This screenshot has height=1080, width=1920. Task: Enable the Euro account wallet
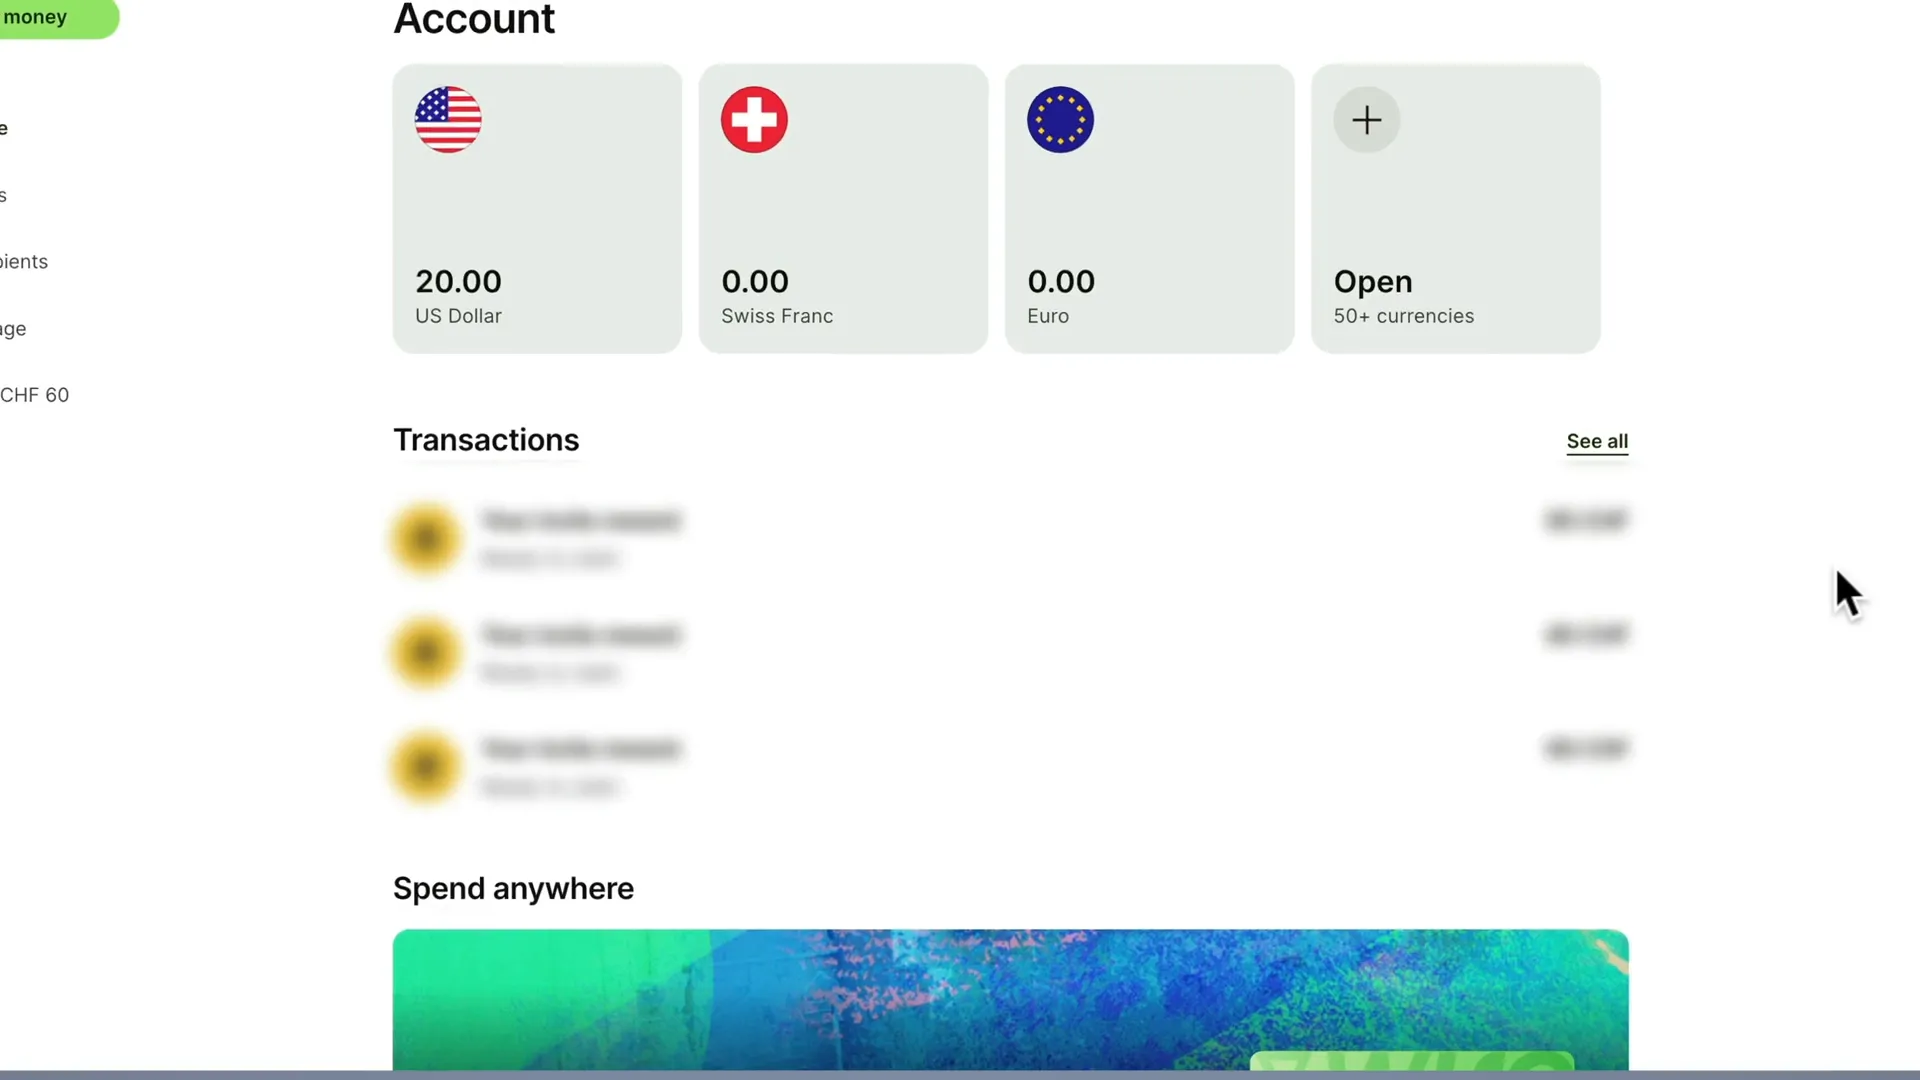(x=1149, y=208)
